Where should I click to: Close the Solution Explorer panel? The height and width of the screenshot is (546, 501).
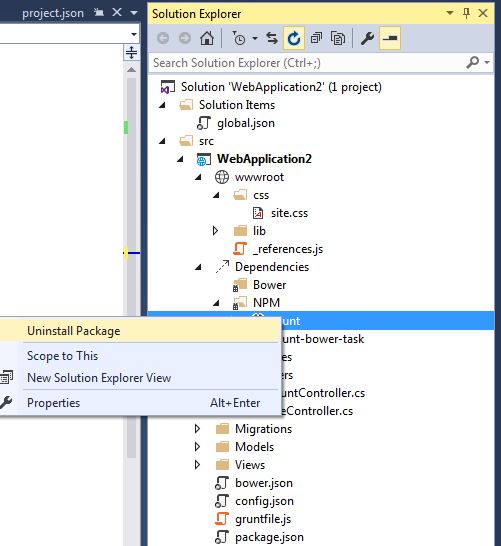pyautogui.click(x=483, y=13)
